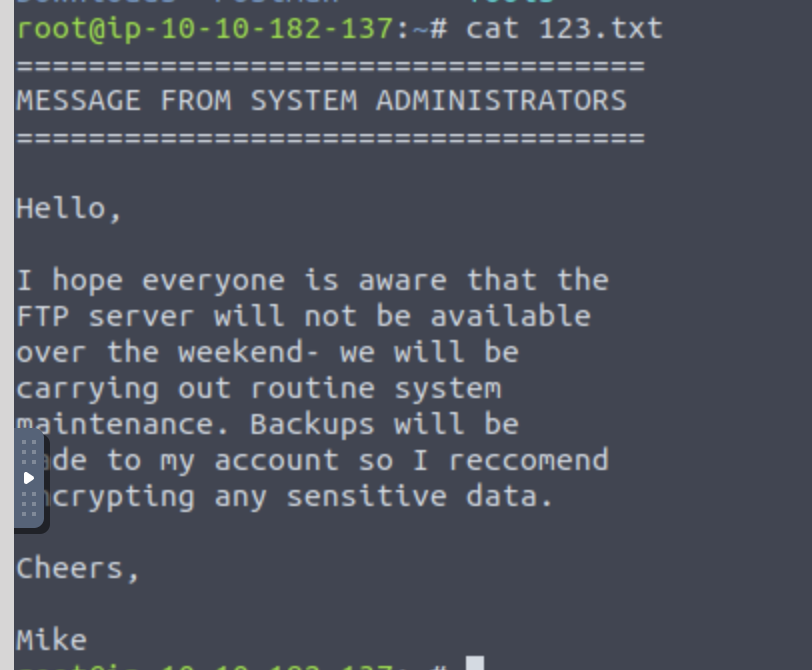This screenshot has width=812, height=670.
Task: Click the 'cat 123.txt' command text
Action: coord(564,28)
